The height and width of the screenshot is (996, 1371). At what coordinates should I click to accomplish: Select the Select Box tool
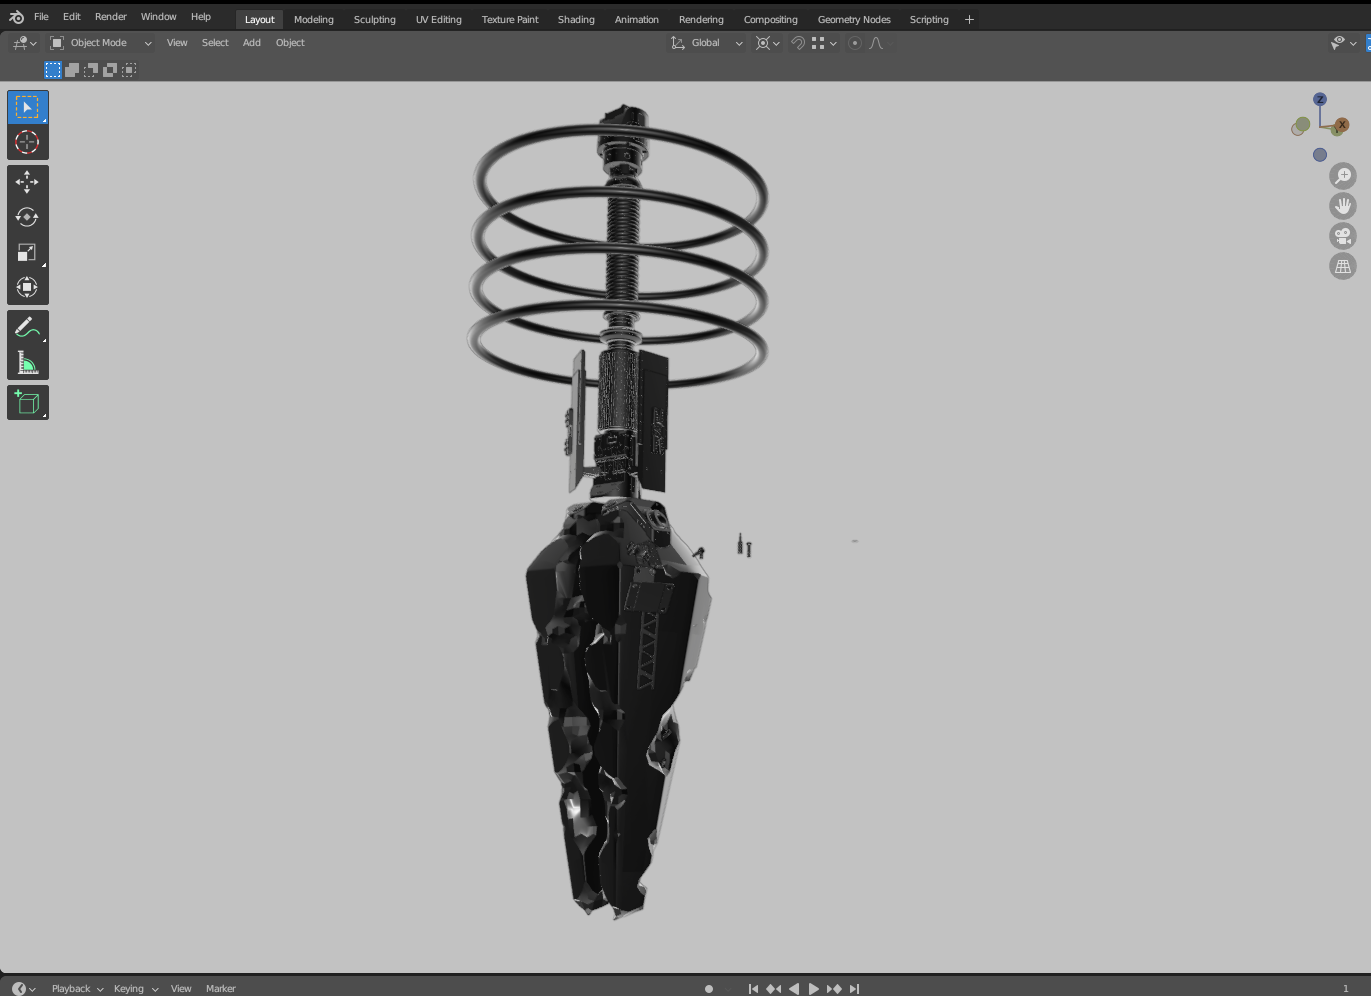tap(27, 107)
